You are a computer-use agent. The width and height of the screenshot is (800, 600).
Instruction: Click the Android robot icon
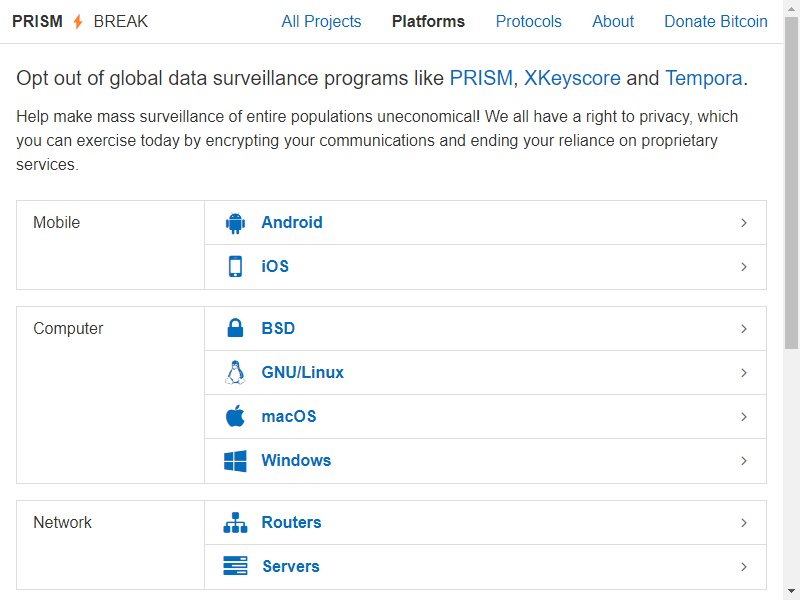click(235, 223)
